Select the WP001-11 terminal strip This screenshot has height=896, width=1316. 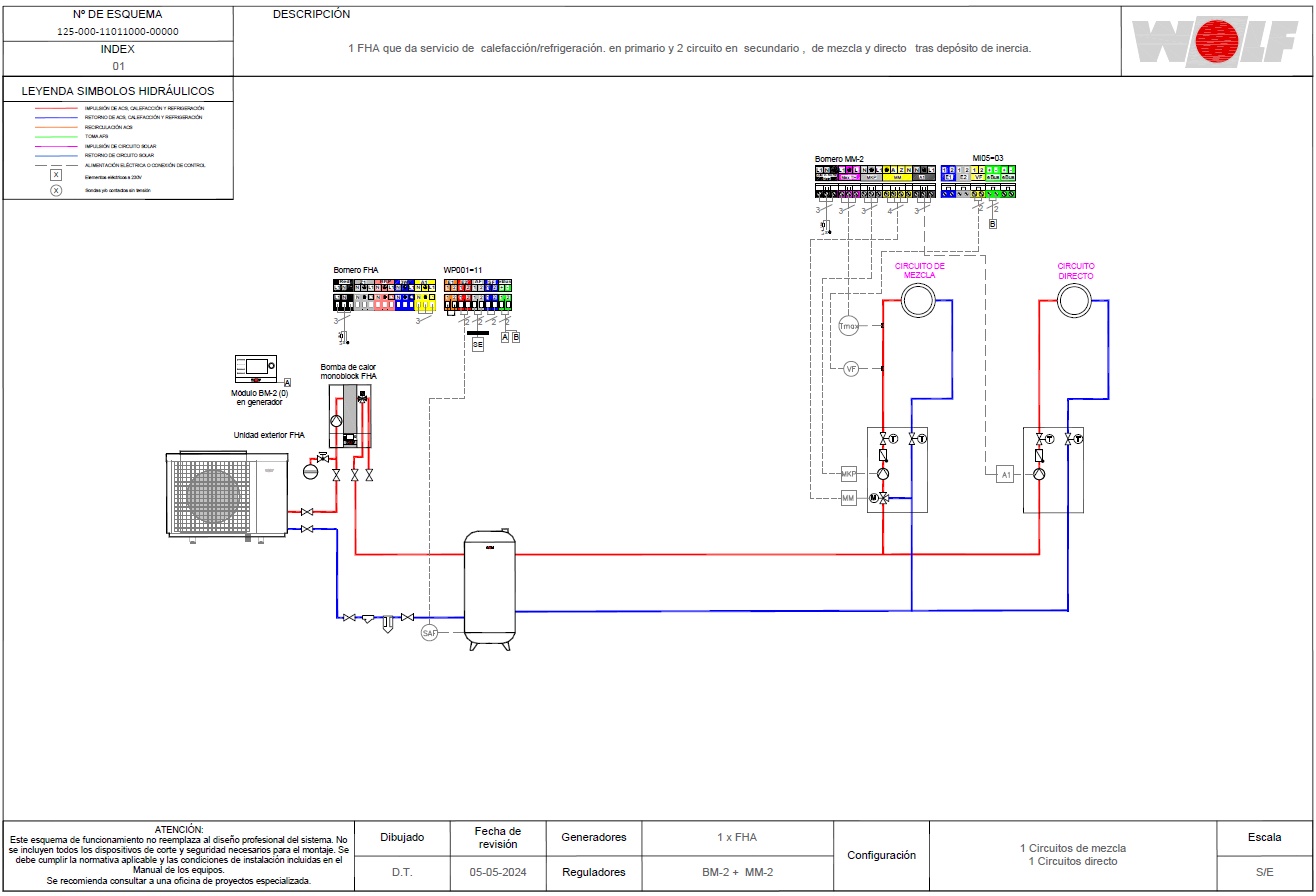478,295
